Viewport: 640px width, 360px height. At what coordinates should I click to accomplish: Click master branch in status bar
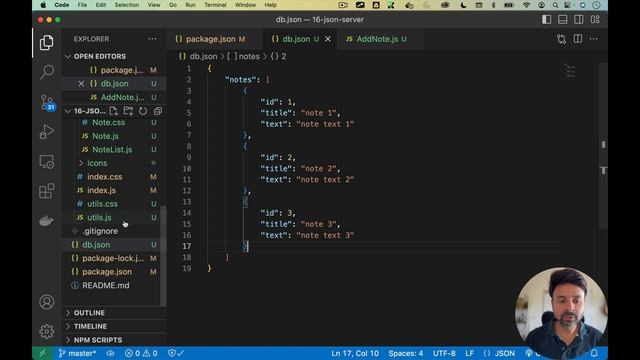(78, 353)
